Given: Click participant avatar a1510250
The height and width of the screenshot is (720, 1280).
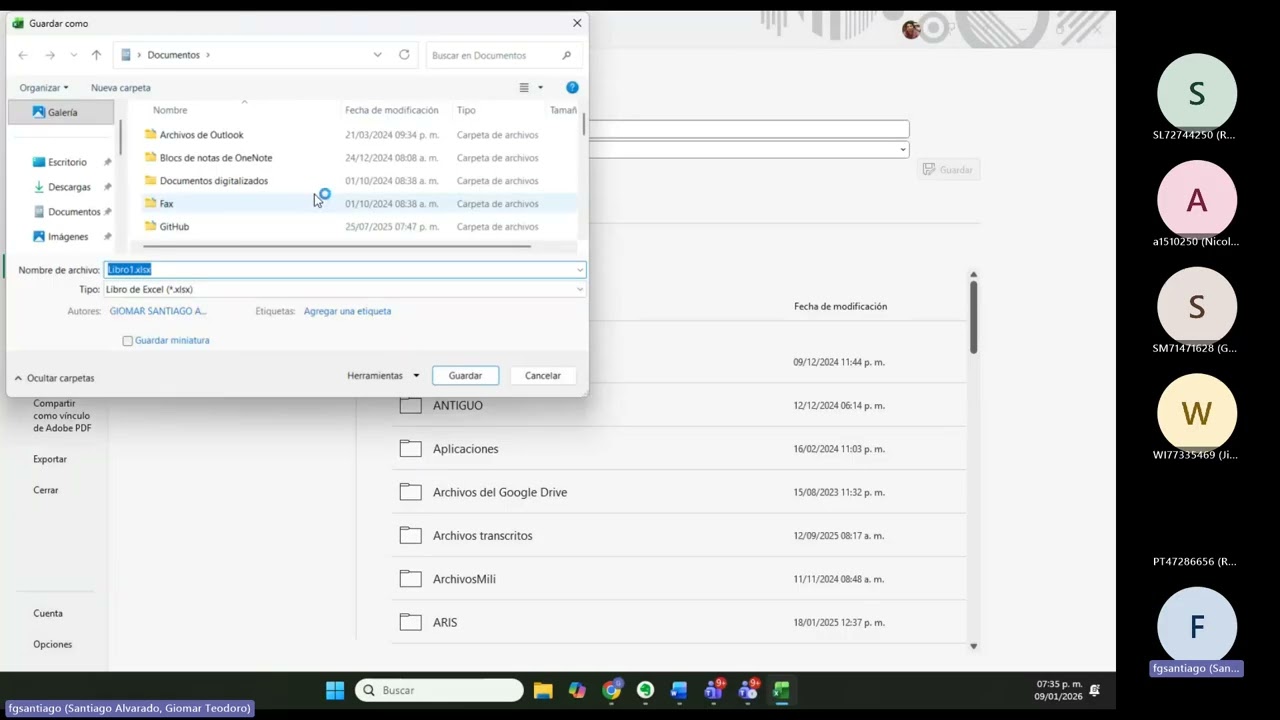Looking at the screenshot, I should [1197, 200].
